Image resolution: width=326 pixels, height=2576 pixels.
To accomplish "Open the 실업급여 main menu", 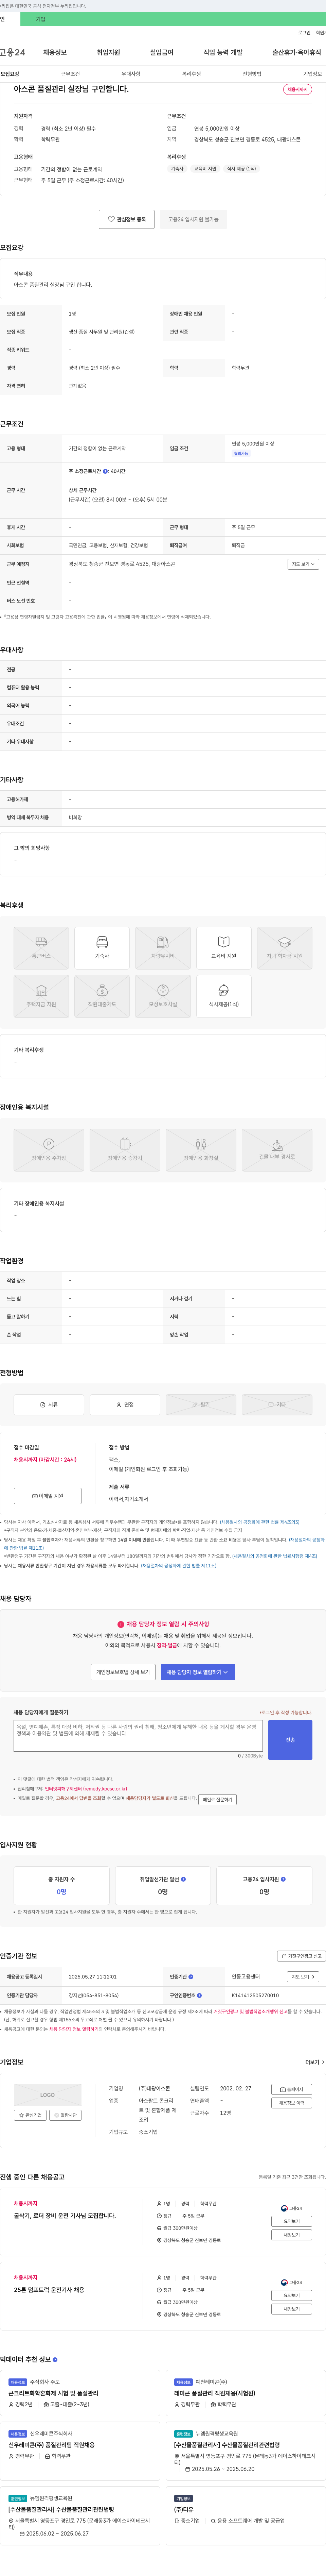I will pos(162,52).
